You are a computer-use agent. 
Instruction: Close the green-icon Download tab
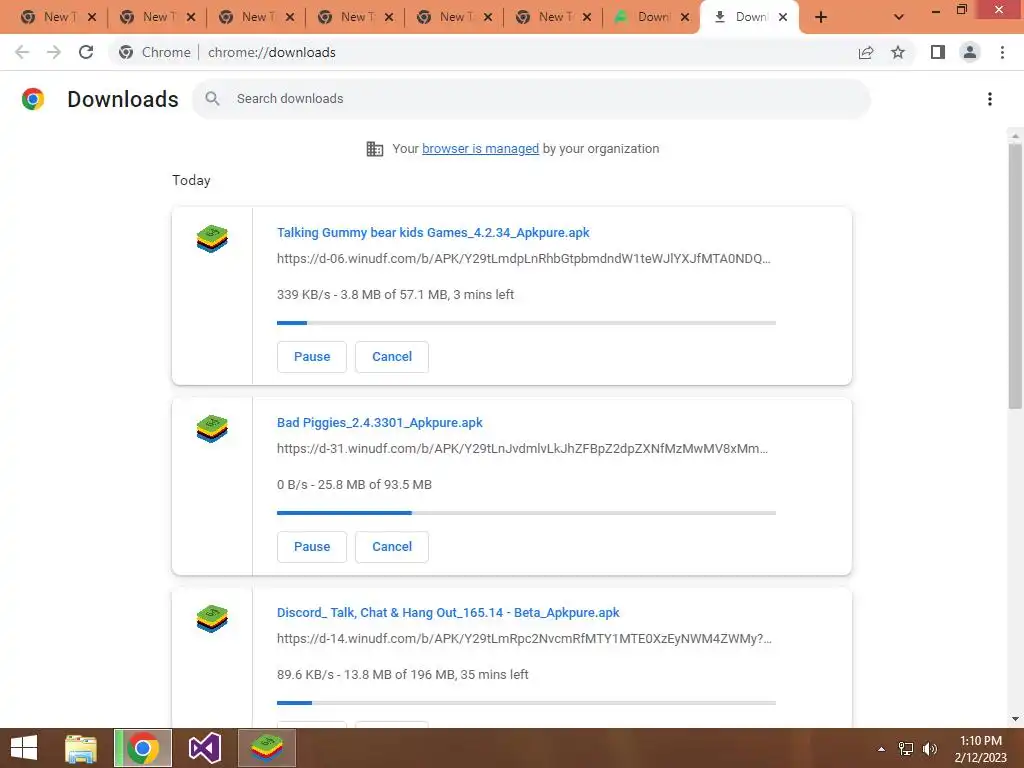pyautogui.click(x=684, y=17)
